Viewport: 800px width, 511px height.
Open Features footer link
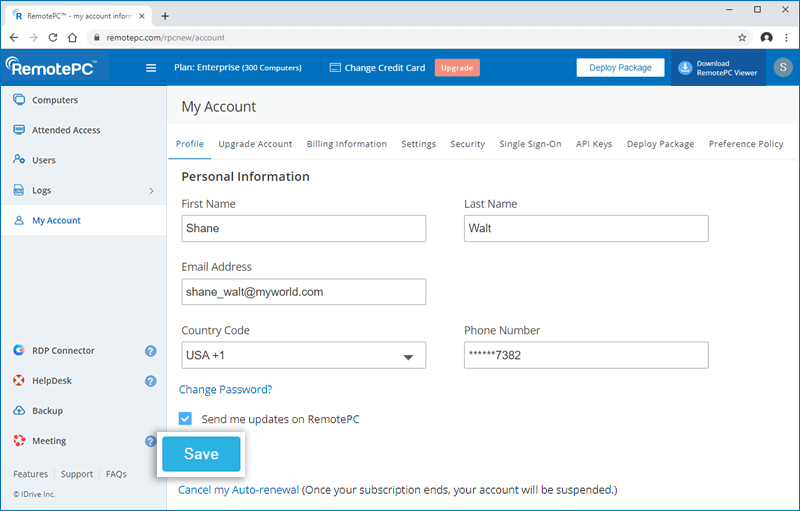31,474
